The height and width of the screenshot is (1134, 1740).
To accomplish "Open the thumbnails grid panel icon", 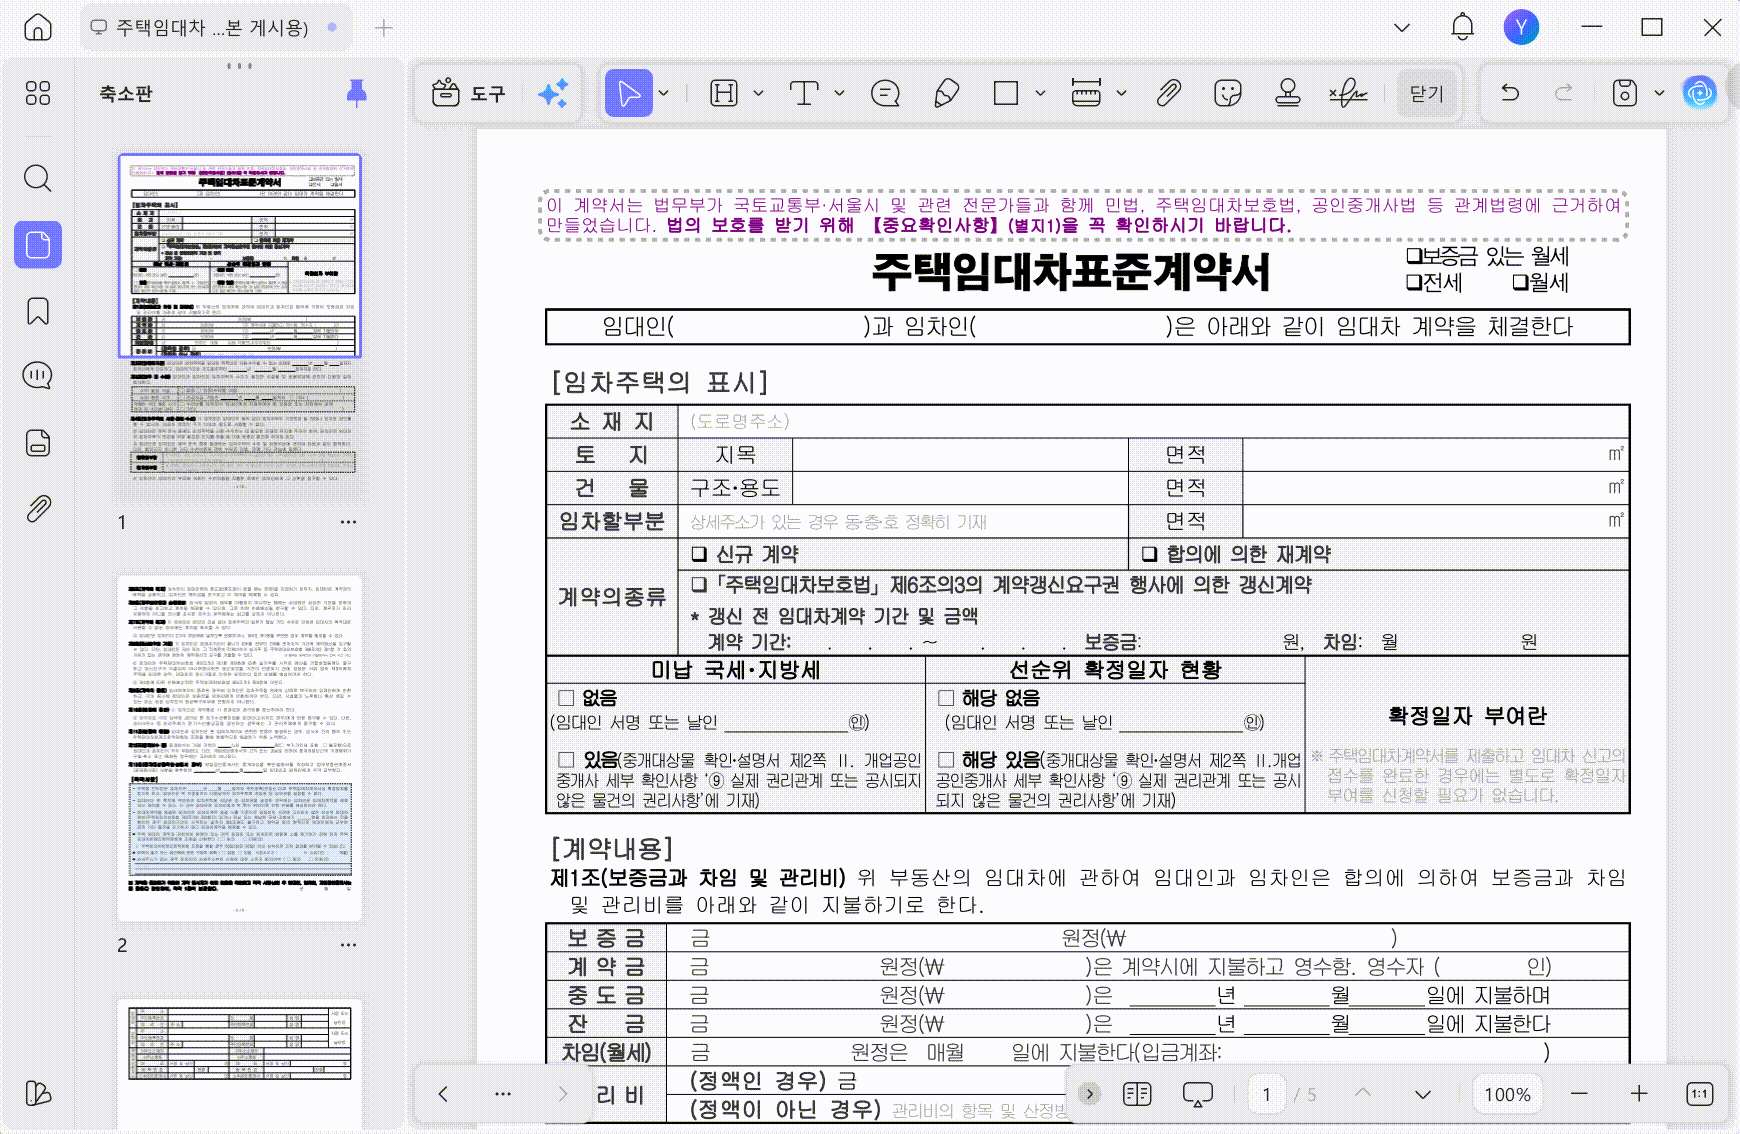I will (x=38, y=93).
